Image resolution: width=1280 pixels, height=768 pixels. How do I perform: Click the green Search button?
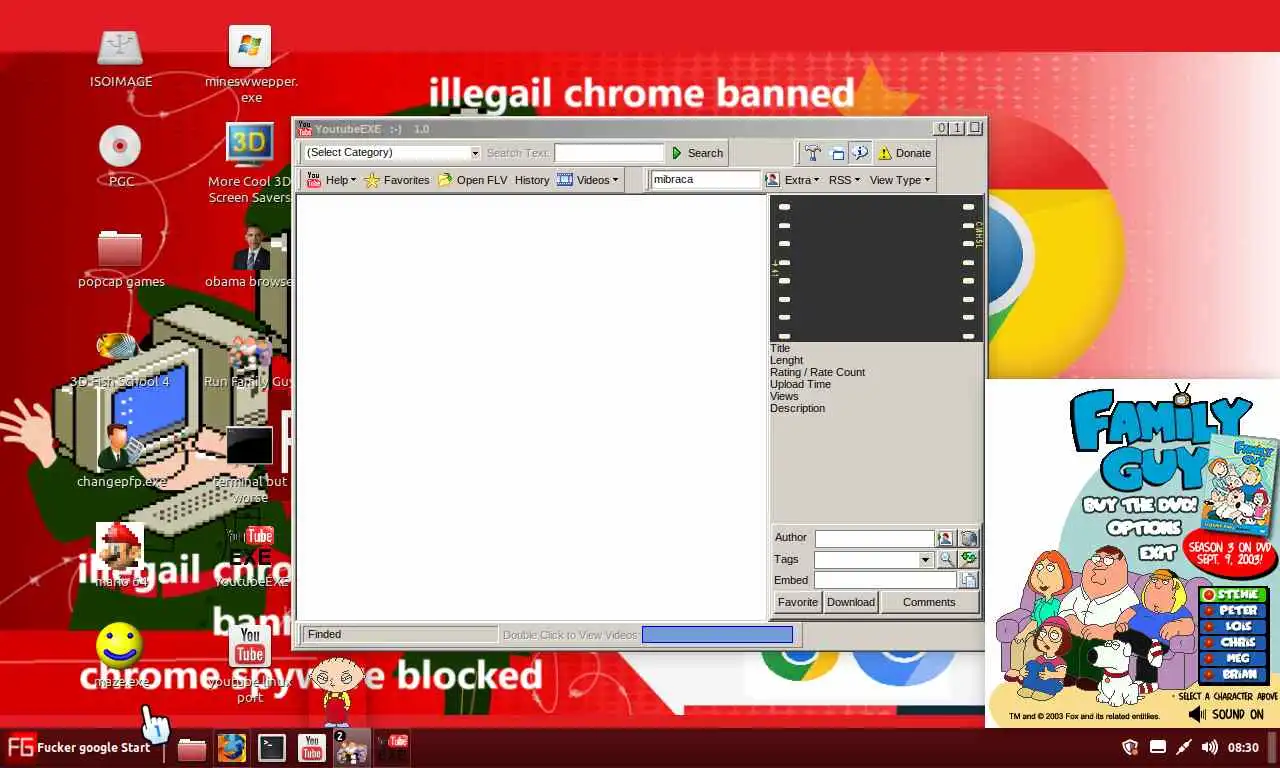pyautogui.click(x=697, y=153)
